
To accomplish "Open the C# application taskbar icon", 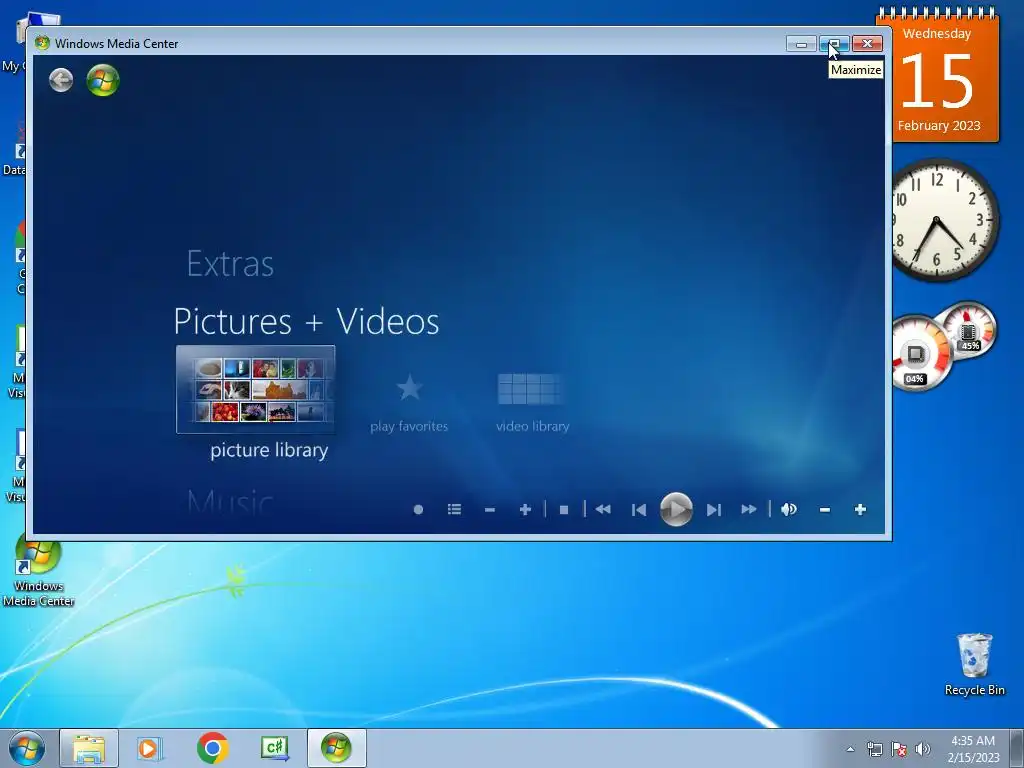I will pos(274,748).
